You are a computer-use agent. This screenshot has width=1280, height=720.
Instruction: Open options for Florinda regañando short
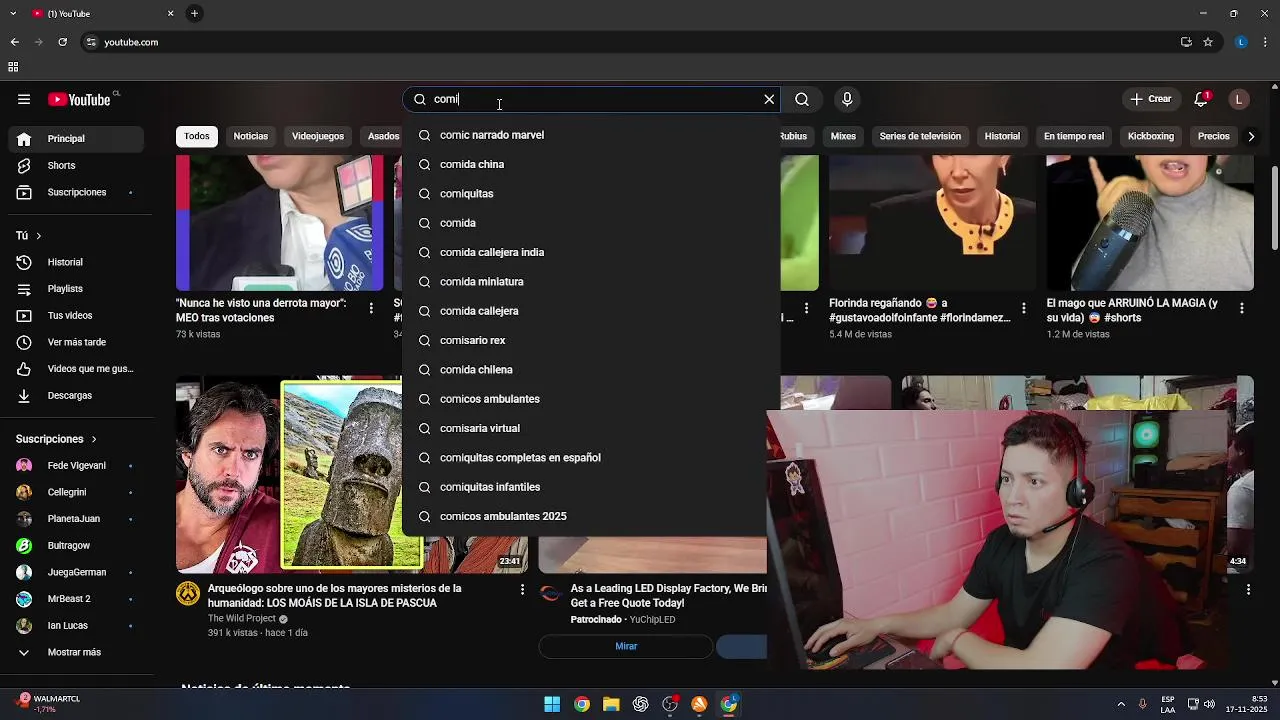click(x=1023, y=308)
